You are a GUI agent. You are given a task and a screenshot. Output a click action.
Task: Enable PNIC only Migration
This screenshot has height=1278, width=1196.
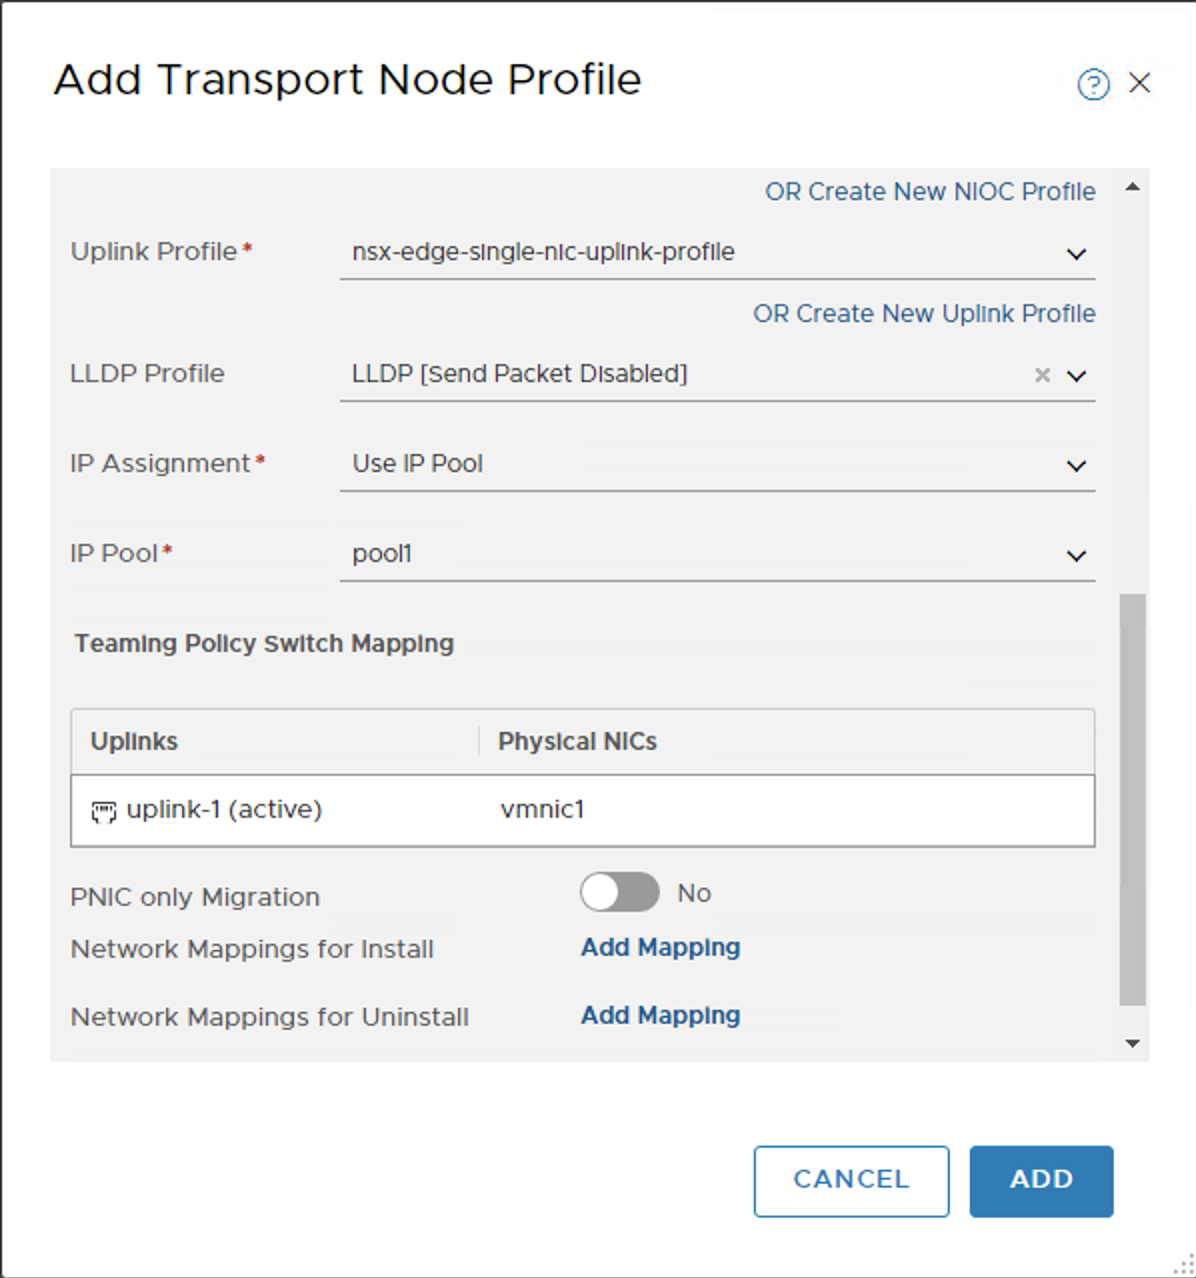point(620,892)
